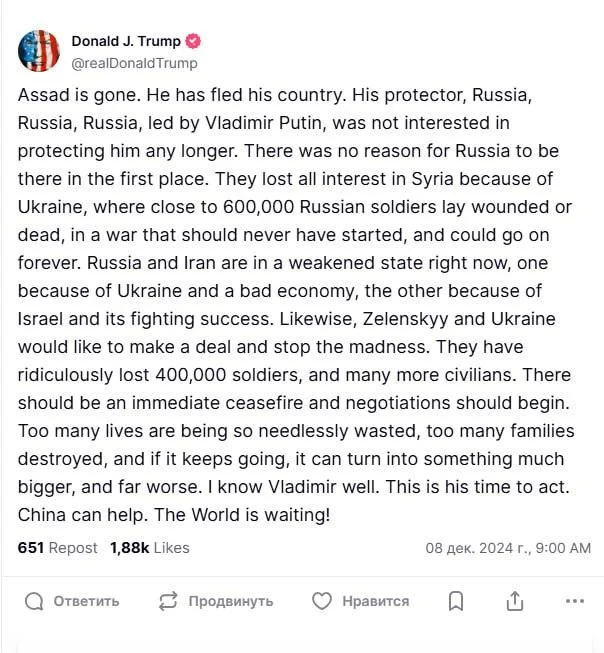Open the Donald J. Trump profile name
604x653 pixels.
(x=126, y=41)
